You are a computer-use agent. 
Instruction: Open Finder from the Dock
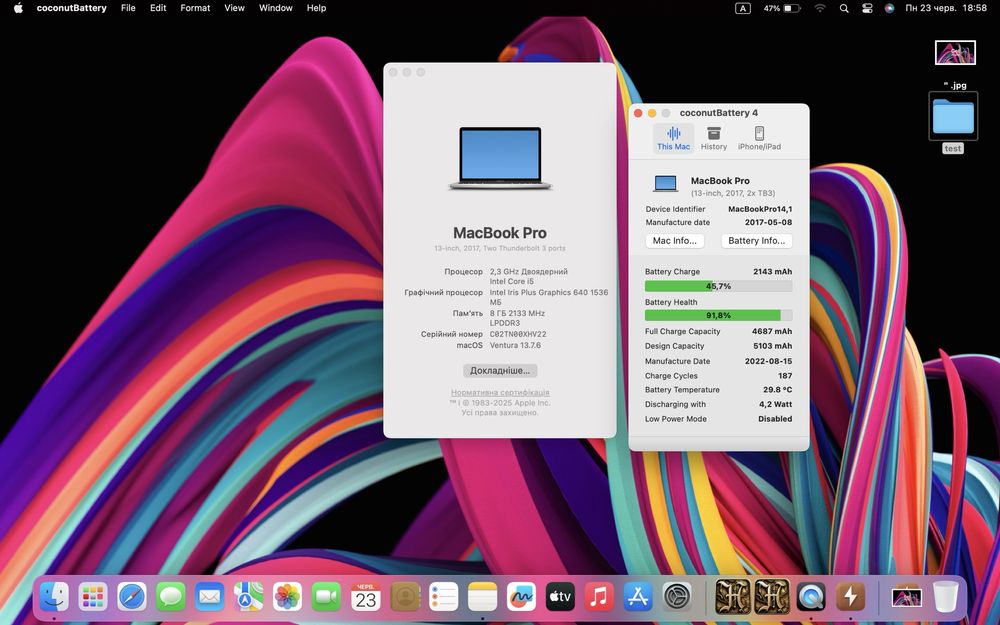click(54, 597)
